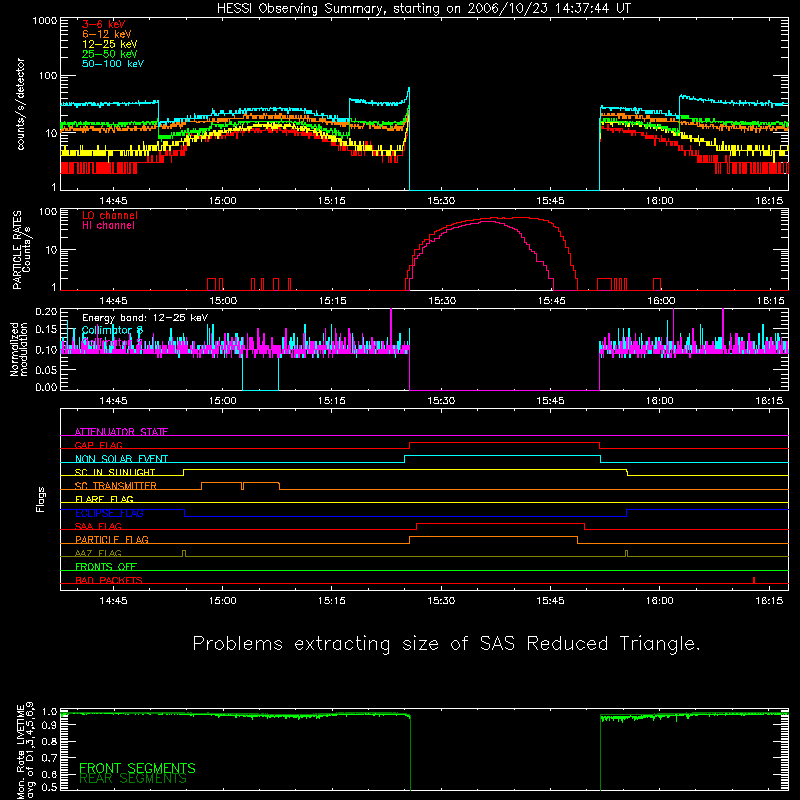Screen dimensions: 800x800
Task: Click the red BAD PACKETS marker near 16:15
Action: coord(754,580)
